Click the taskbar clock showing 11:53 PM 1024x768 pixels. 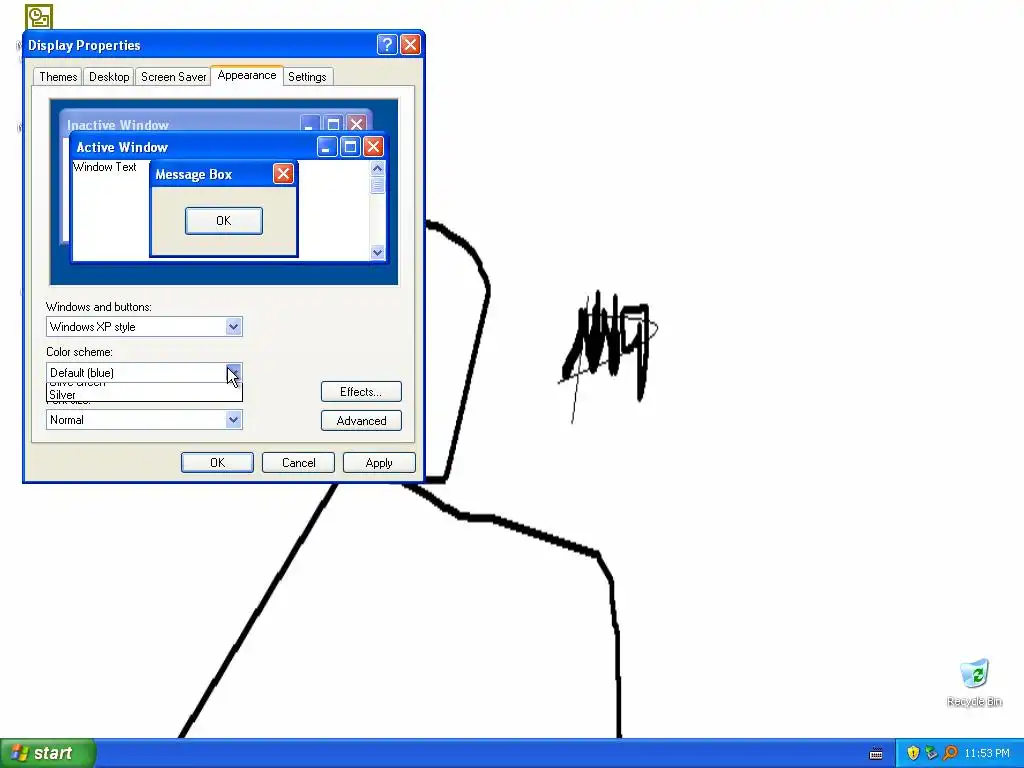(x=987, y=753)
